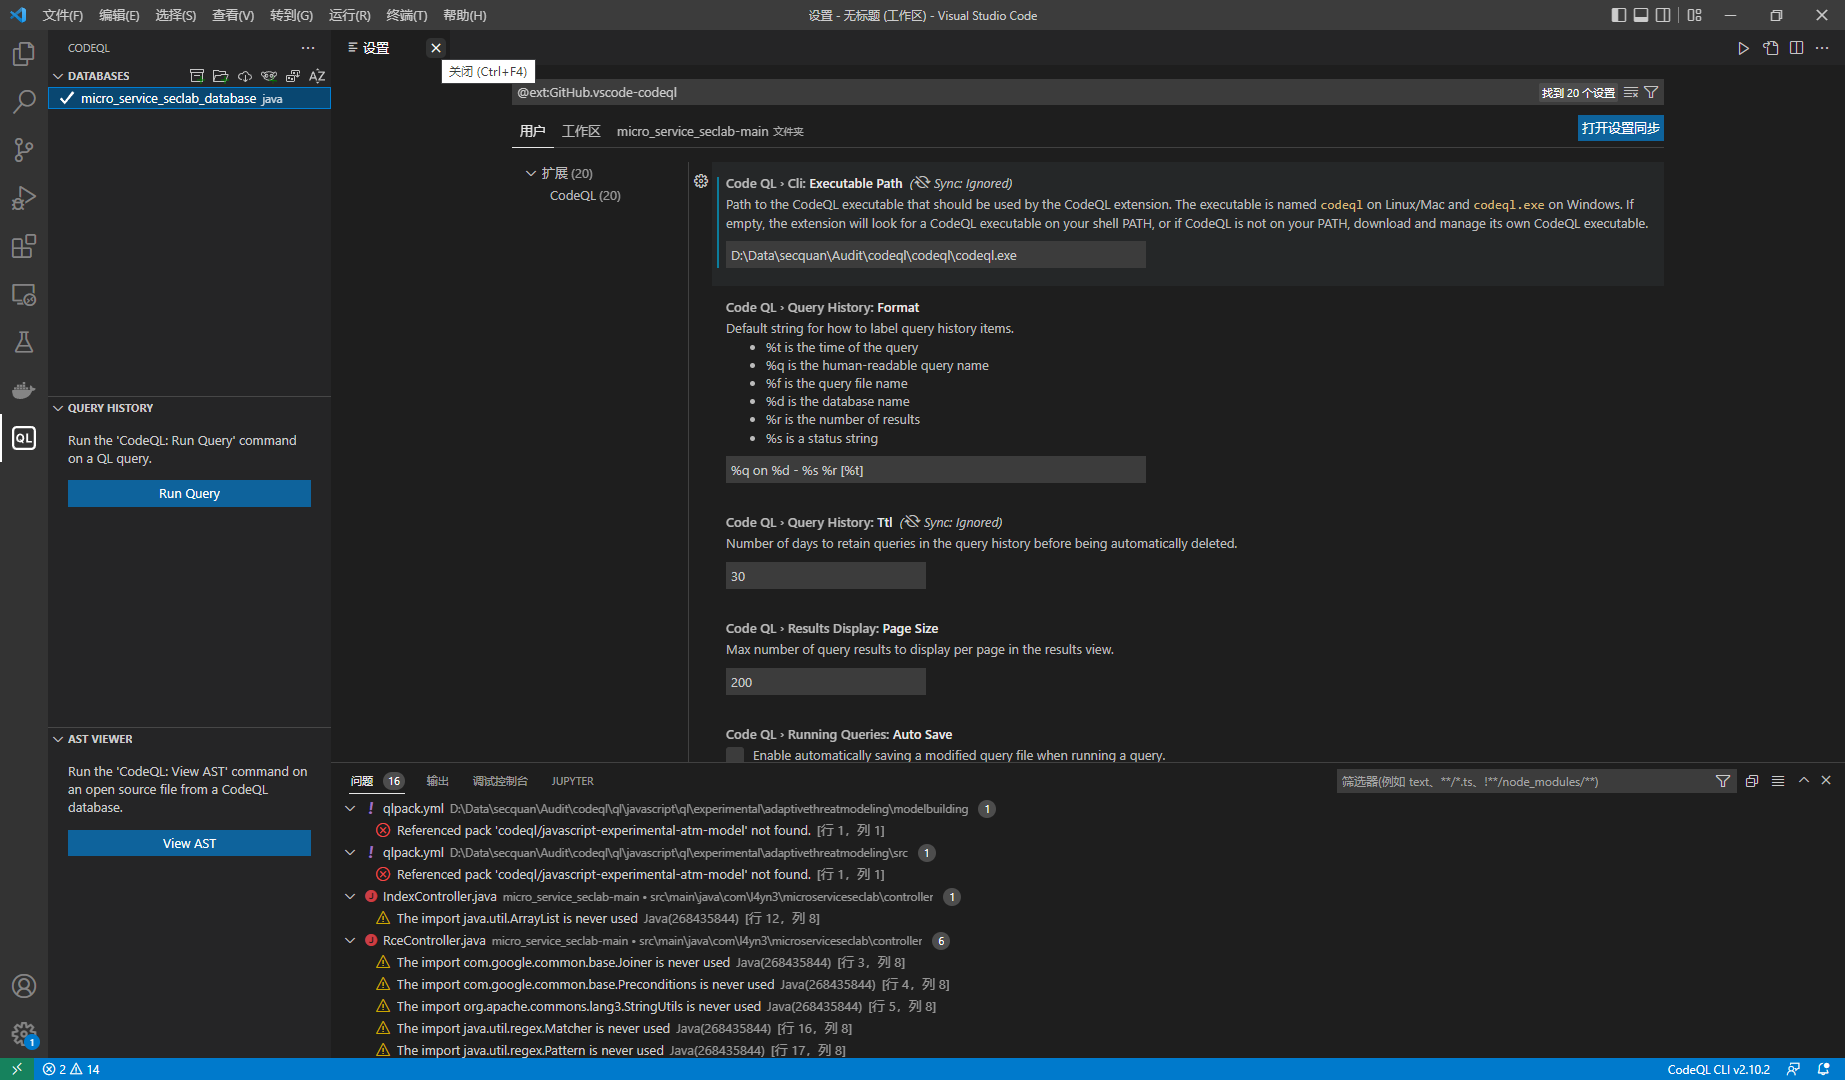View problems as table icon
Image resolution: width=1845 pixels, height=1080 pixels.
click(1778, 781)
